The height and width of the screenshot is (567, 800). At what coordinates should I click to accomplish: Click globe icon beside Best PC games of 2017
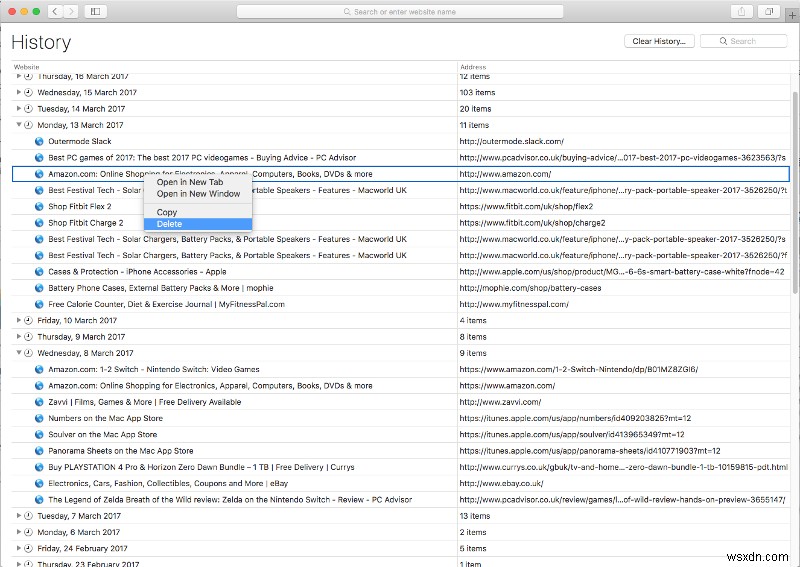pos(39,158)
